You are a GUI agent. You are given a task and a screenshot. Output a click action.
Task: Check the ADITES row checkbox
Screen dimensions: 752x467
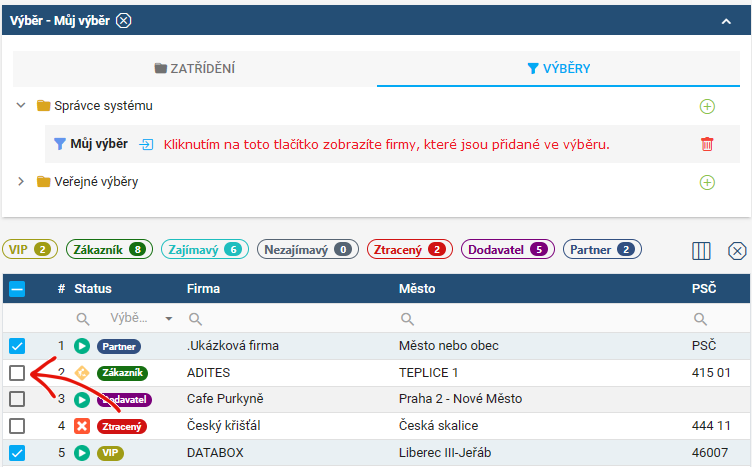17,373
